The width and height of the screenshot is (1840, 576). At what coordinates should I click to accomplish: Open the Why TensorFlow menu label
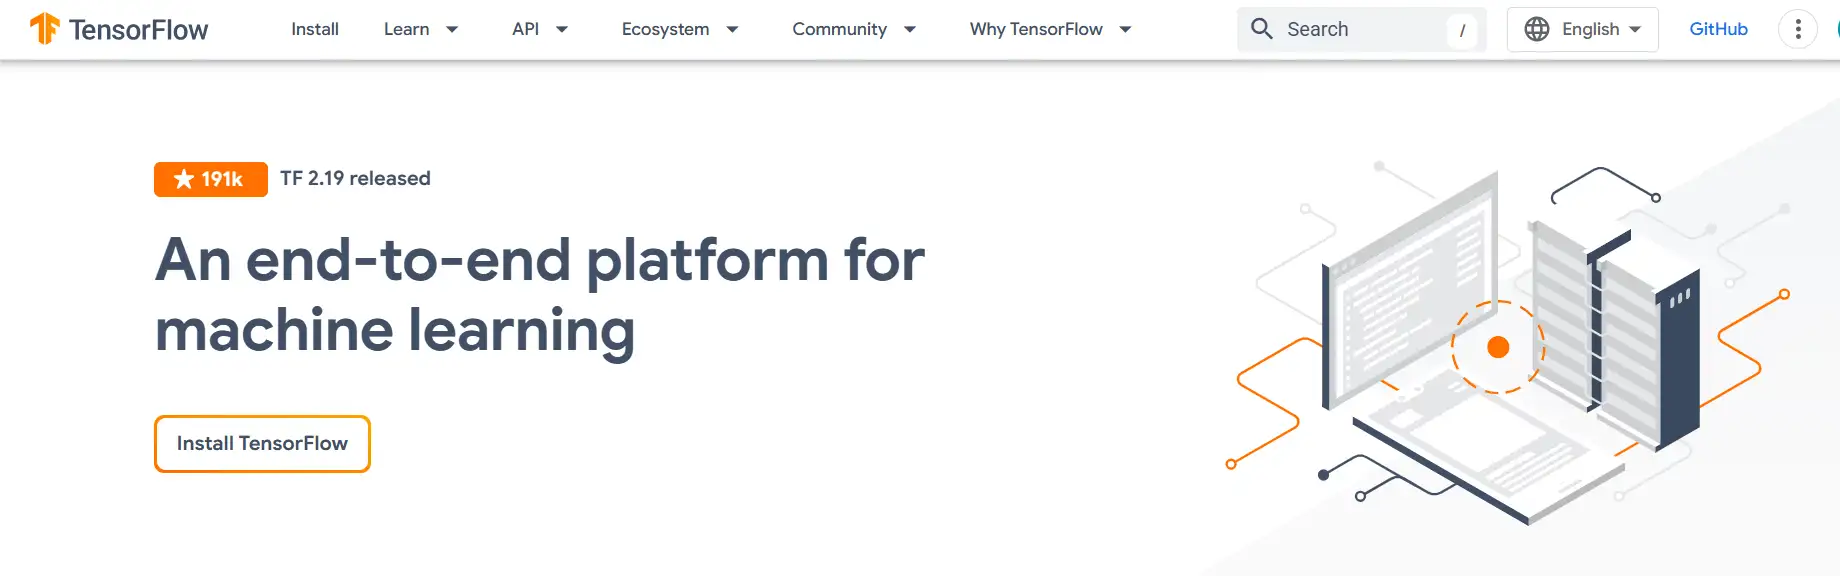tap(1036, 29)
